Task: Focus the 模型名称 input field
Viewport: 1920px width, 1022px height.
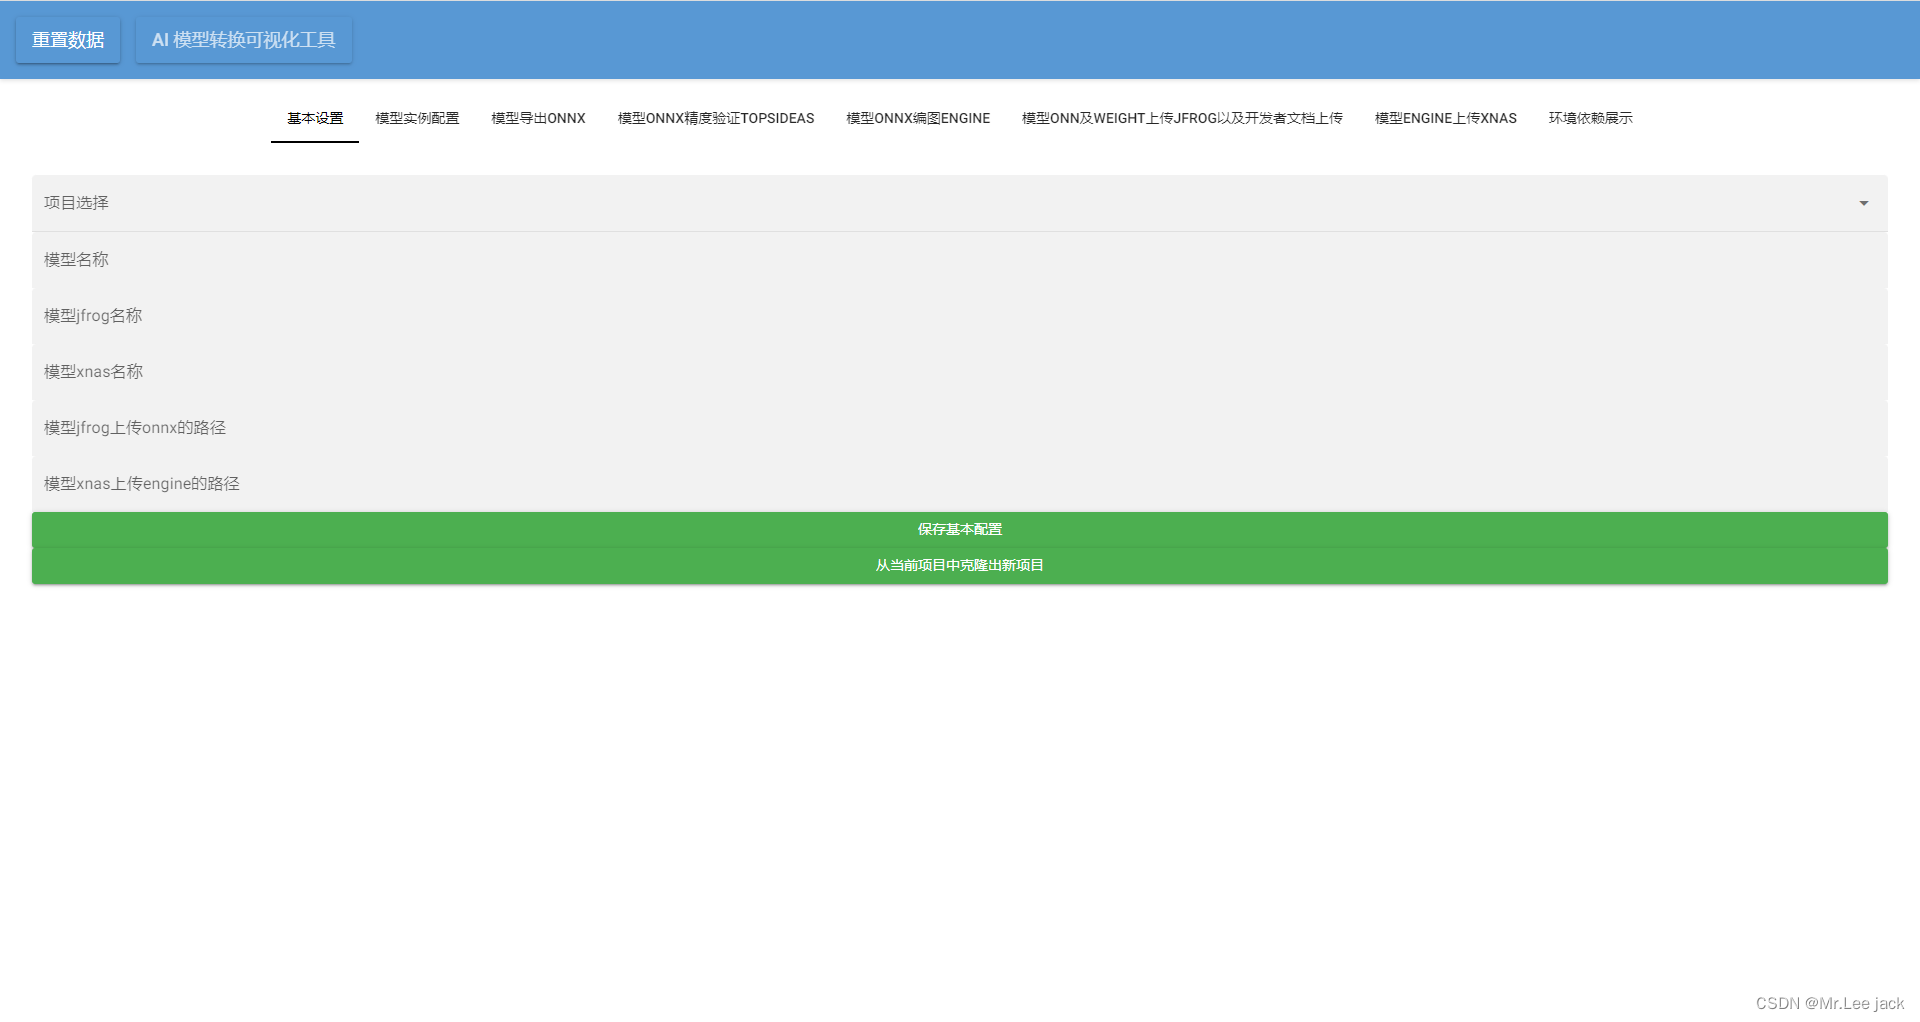Action: [x=960, y=260]
